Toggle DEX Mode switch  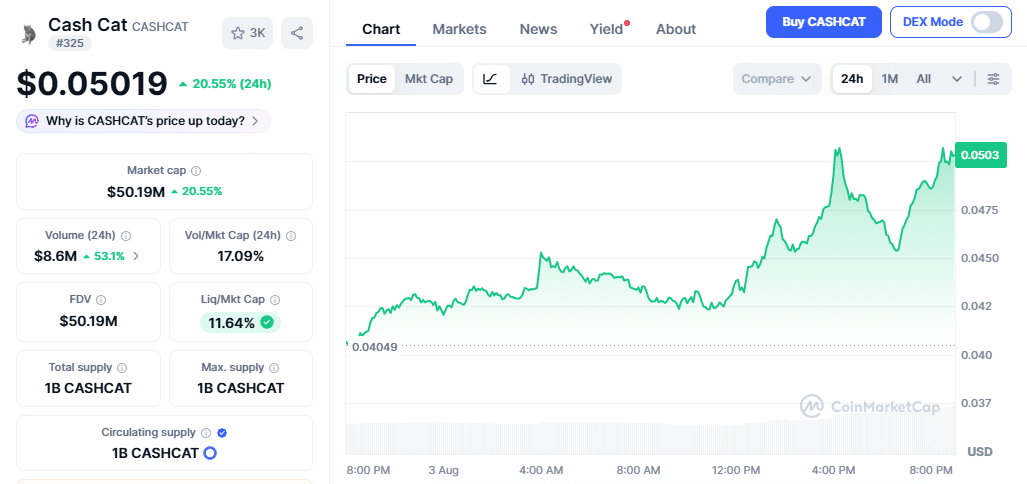[x=986, y=22]
